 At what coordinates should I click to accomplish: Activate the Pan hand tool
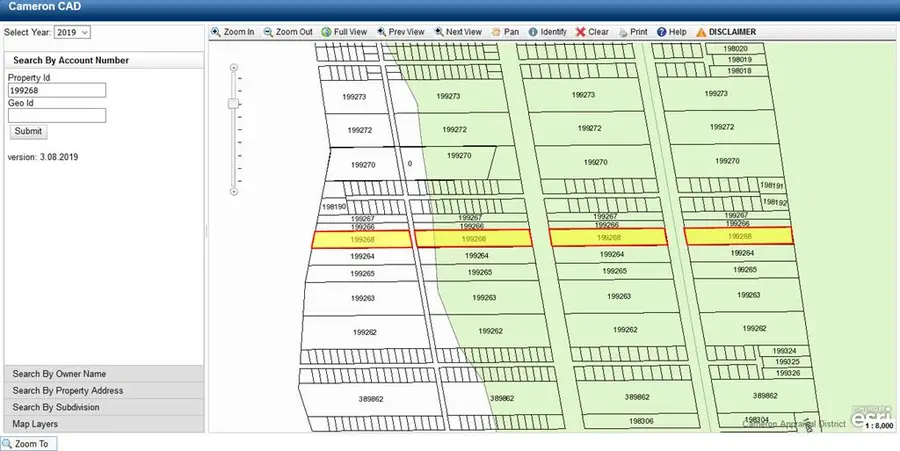point(505,32)
